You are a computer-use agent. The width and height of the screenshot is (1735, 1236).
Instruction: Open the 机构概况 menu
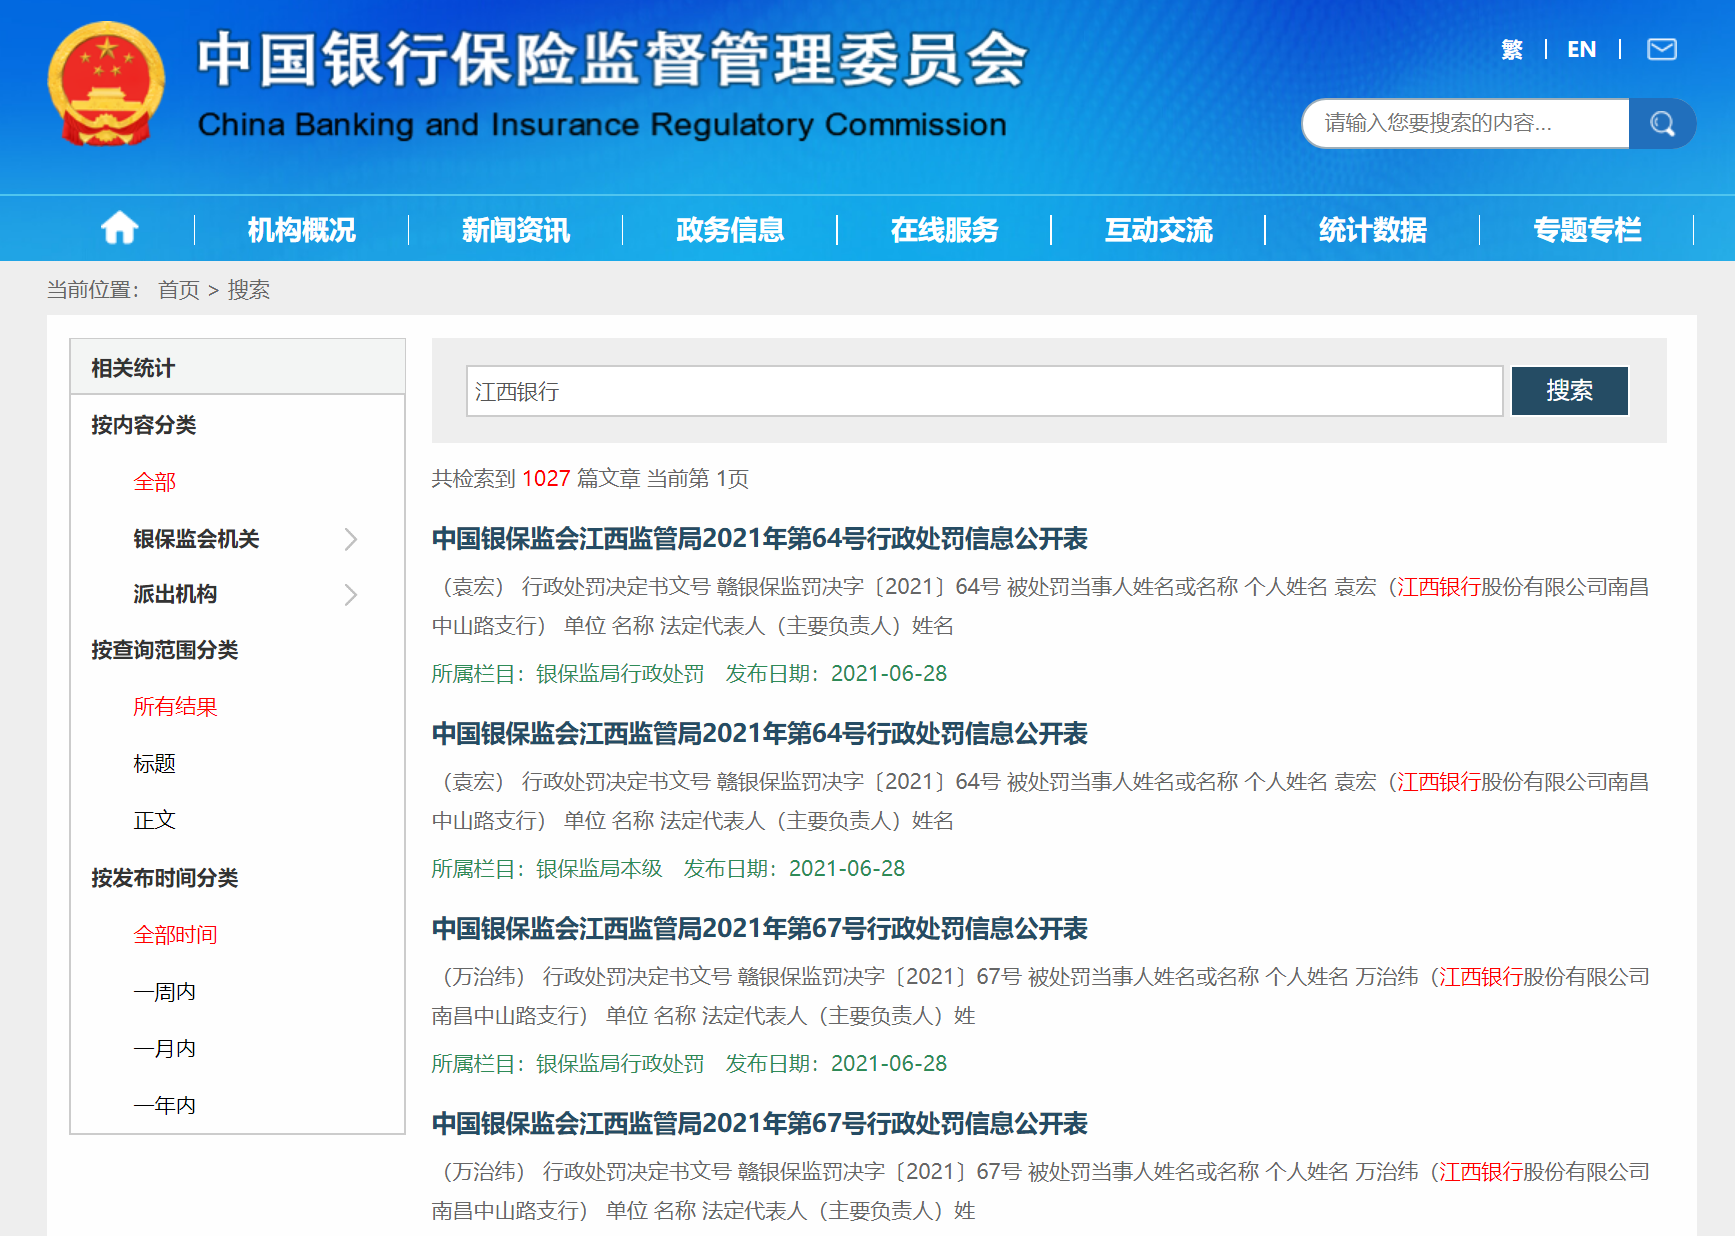tap(301, 230)
